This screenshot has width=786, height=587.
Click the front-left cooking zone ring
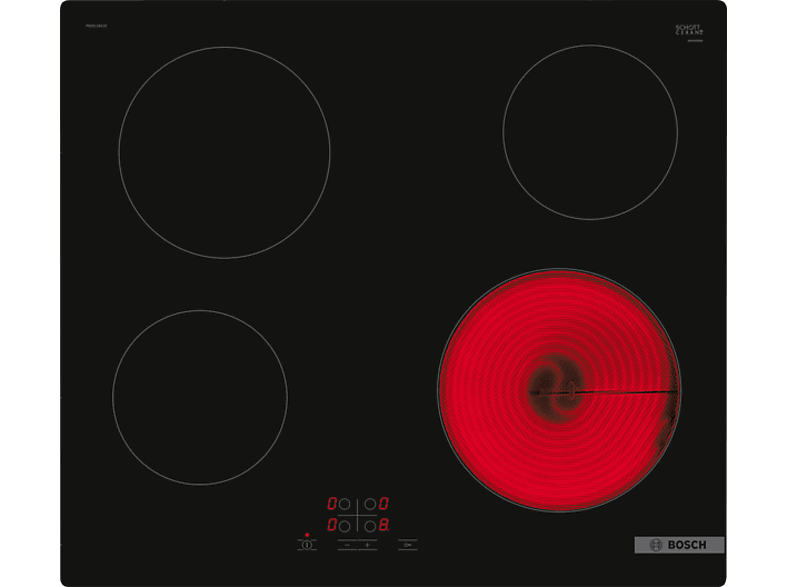(x=200, y=397)
